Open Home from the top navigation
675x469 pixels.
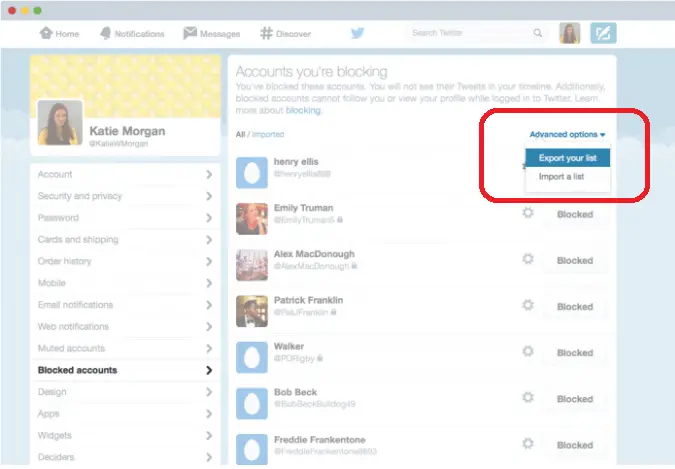tap(59, 34)
